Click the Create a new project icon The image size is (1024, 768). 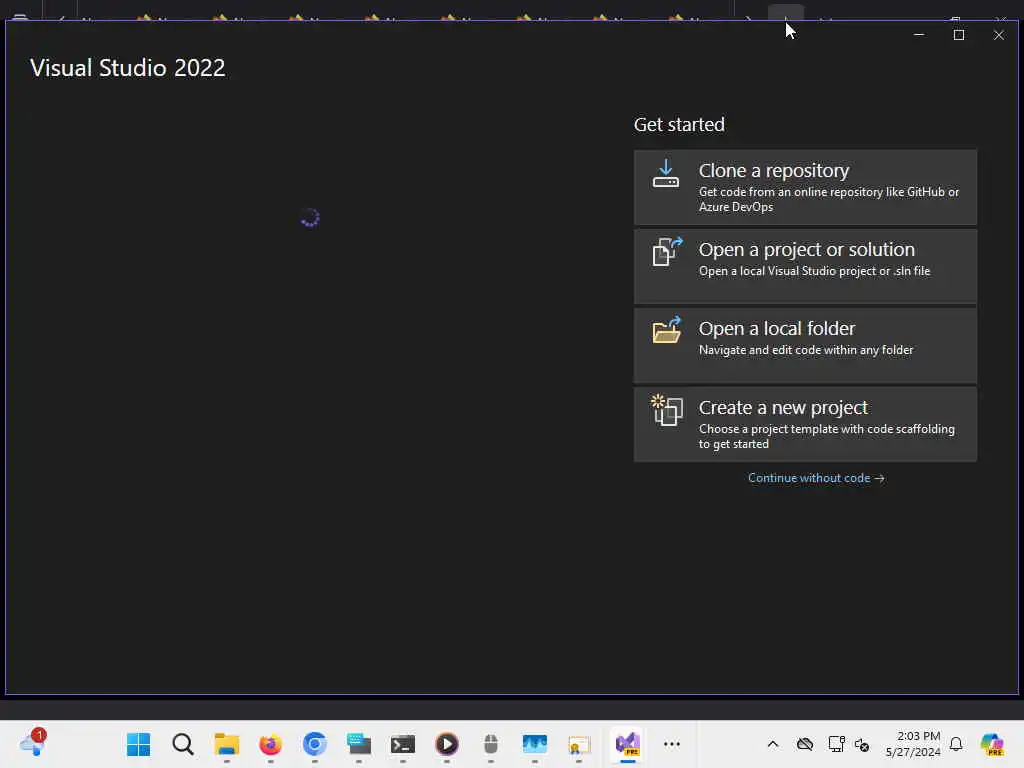click(667, 410)
